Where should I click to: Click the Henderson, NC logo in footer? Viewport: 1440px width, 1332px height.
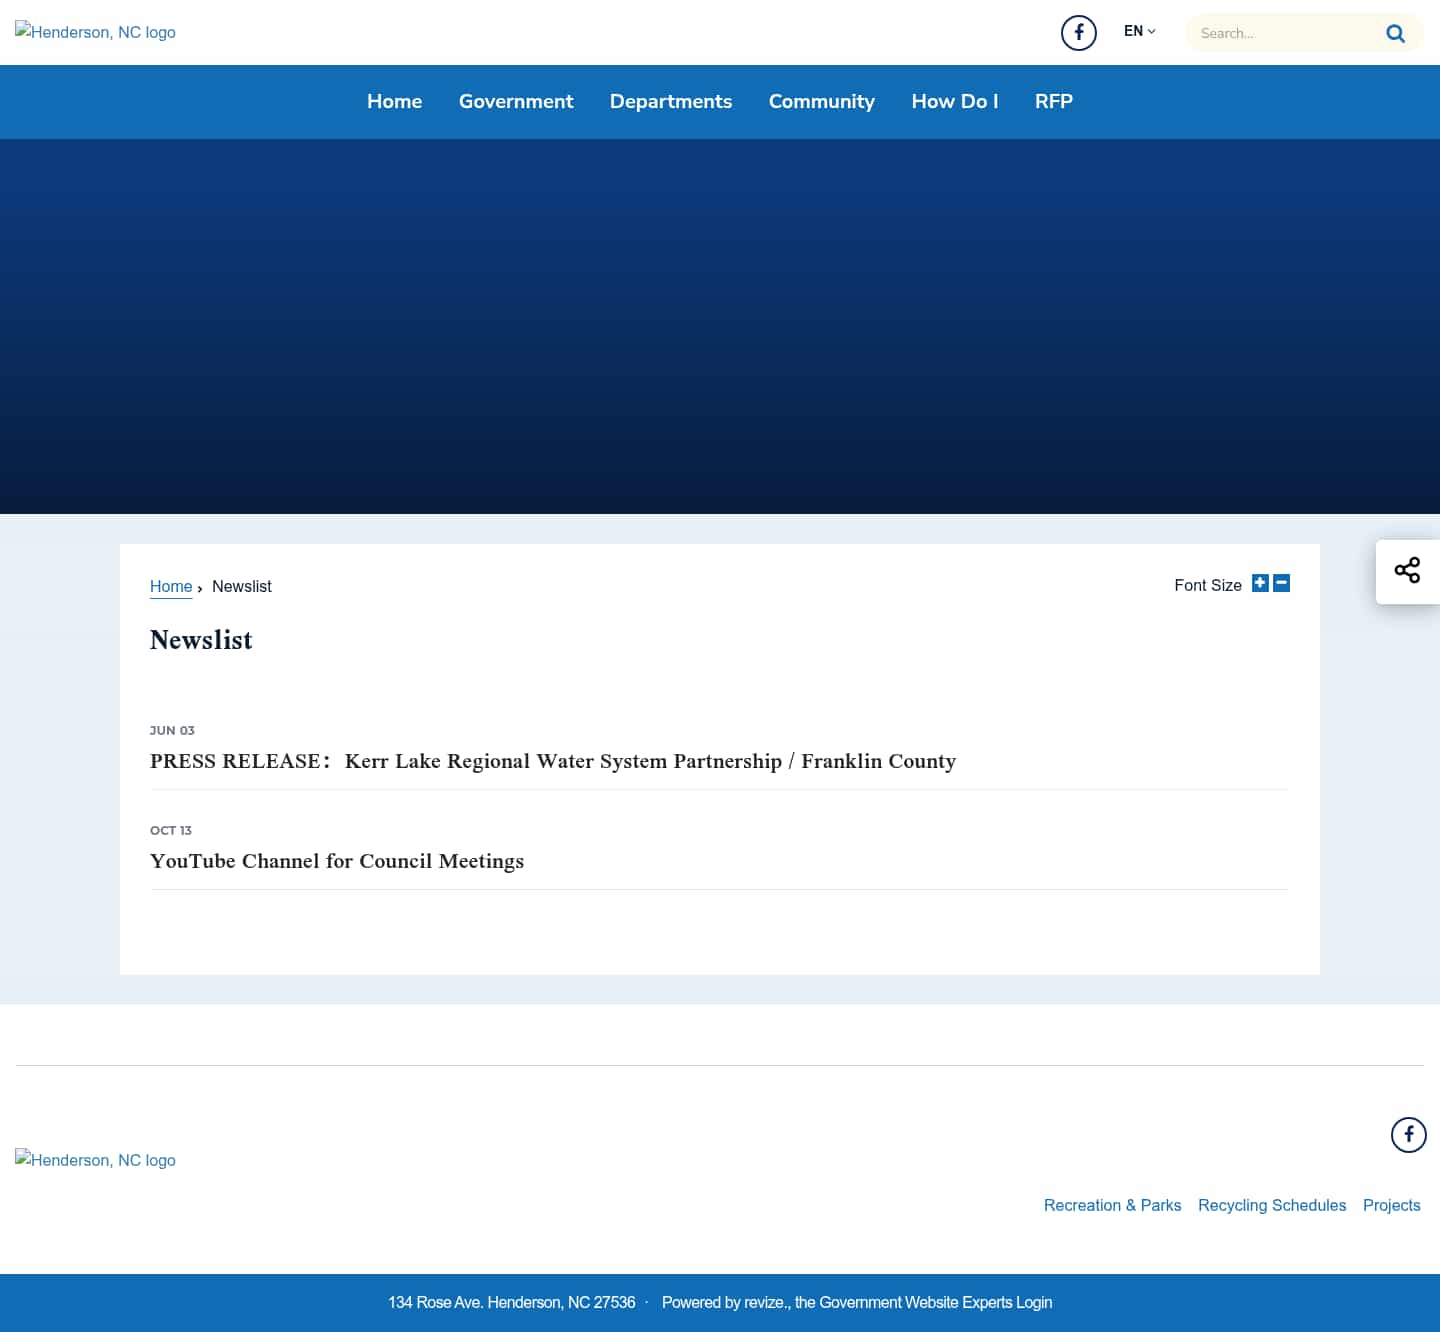pyautogui.click(x=95, y=1160)
